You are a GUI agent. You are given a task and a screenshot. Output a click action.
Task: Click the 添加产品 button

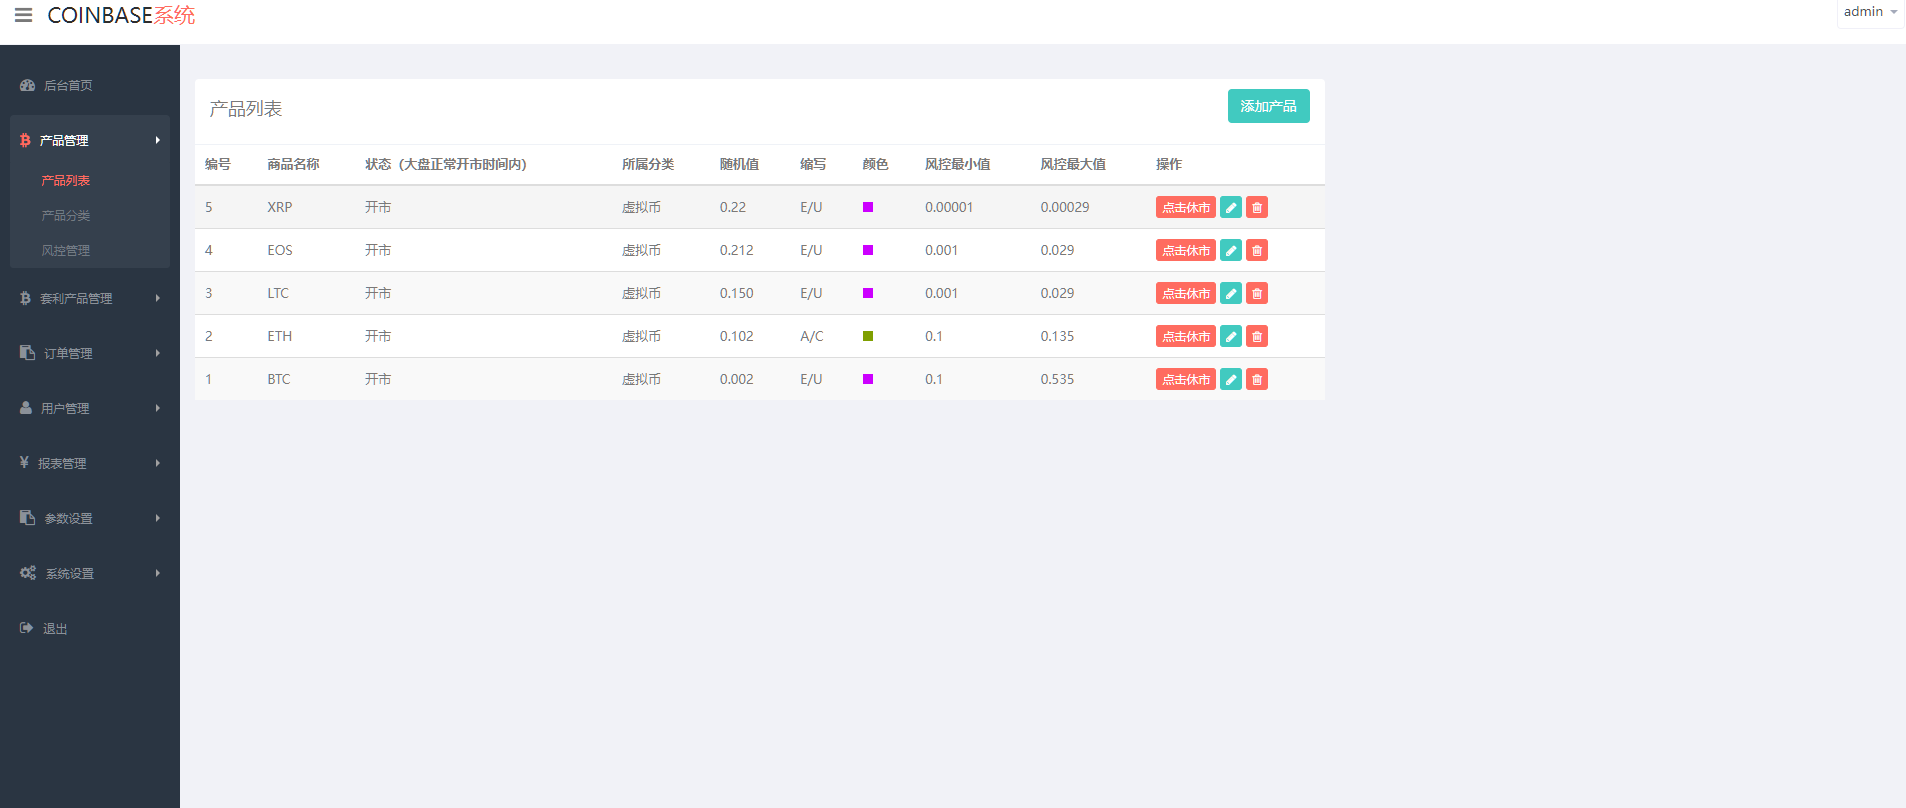(x=1268, y=106)
